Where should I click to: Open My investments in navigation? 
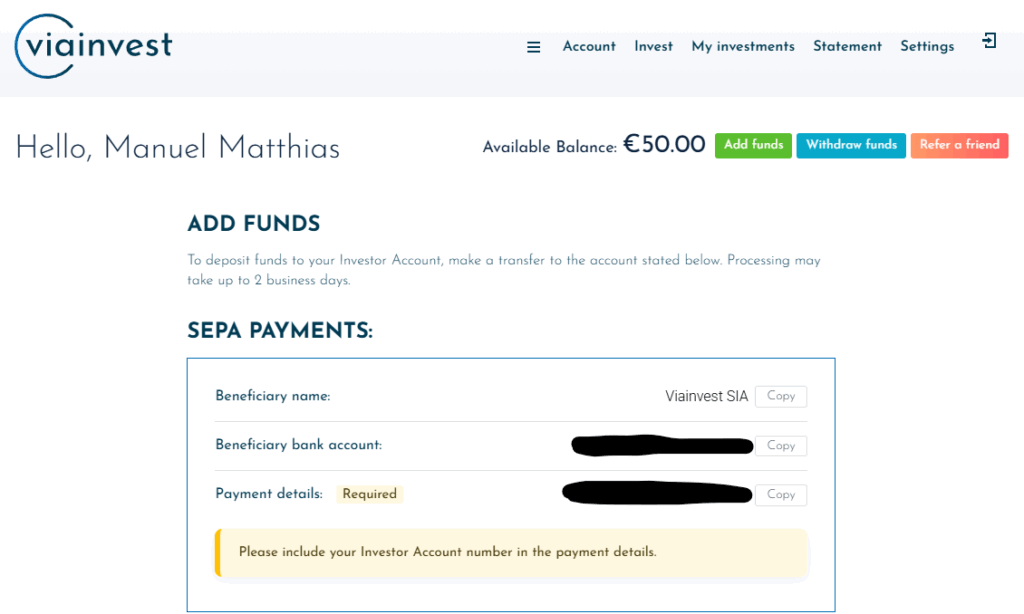[x=743, y=47]
